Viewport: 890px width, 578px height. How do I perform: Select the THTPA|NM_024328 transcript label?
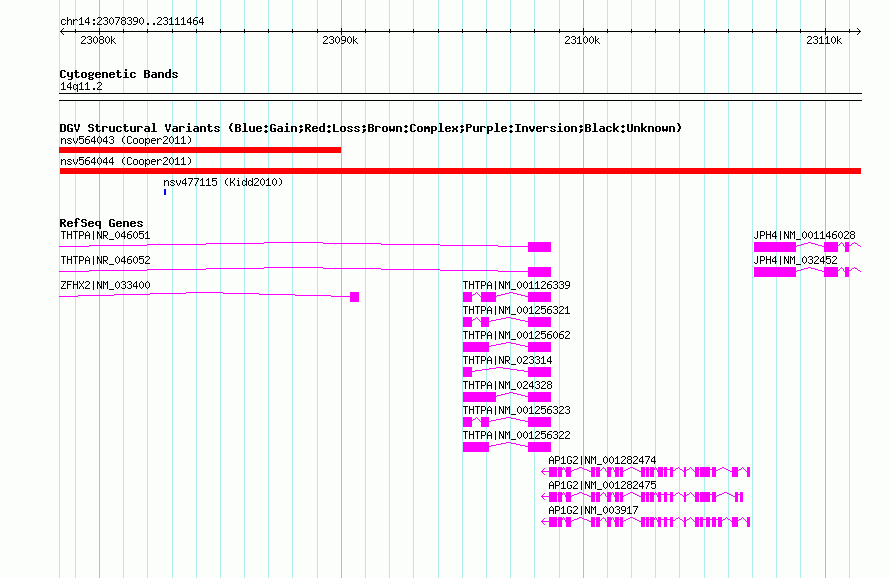(507, 385)
